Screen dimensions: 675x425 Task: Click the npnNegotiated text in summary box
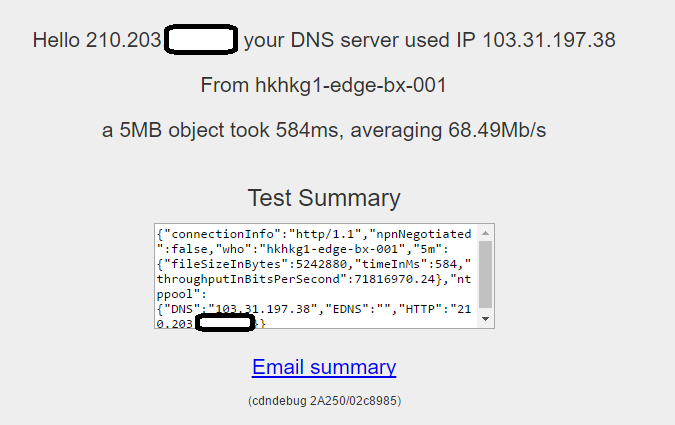[x=424, y=234]
